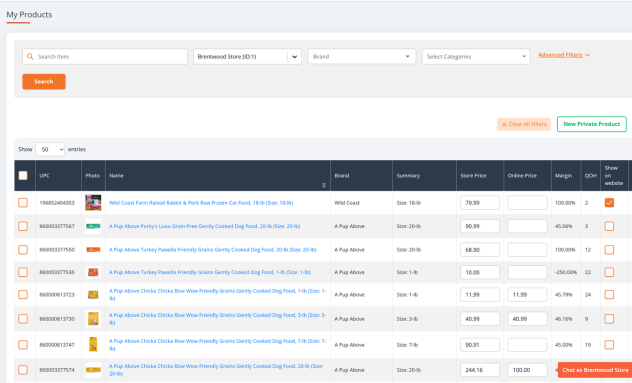Edit store price 68.90 field
Screen dimensions: 632x383
[x=480, y=250]
